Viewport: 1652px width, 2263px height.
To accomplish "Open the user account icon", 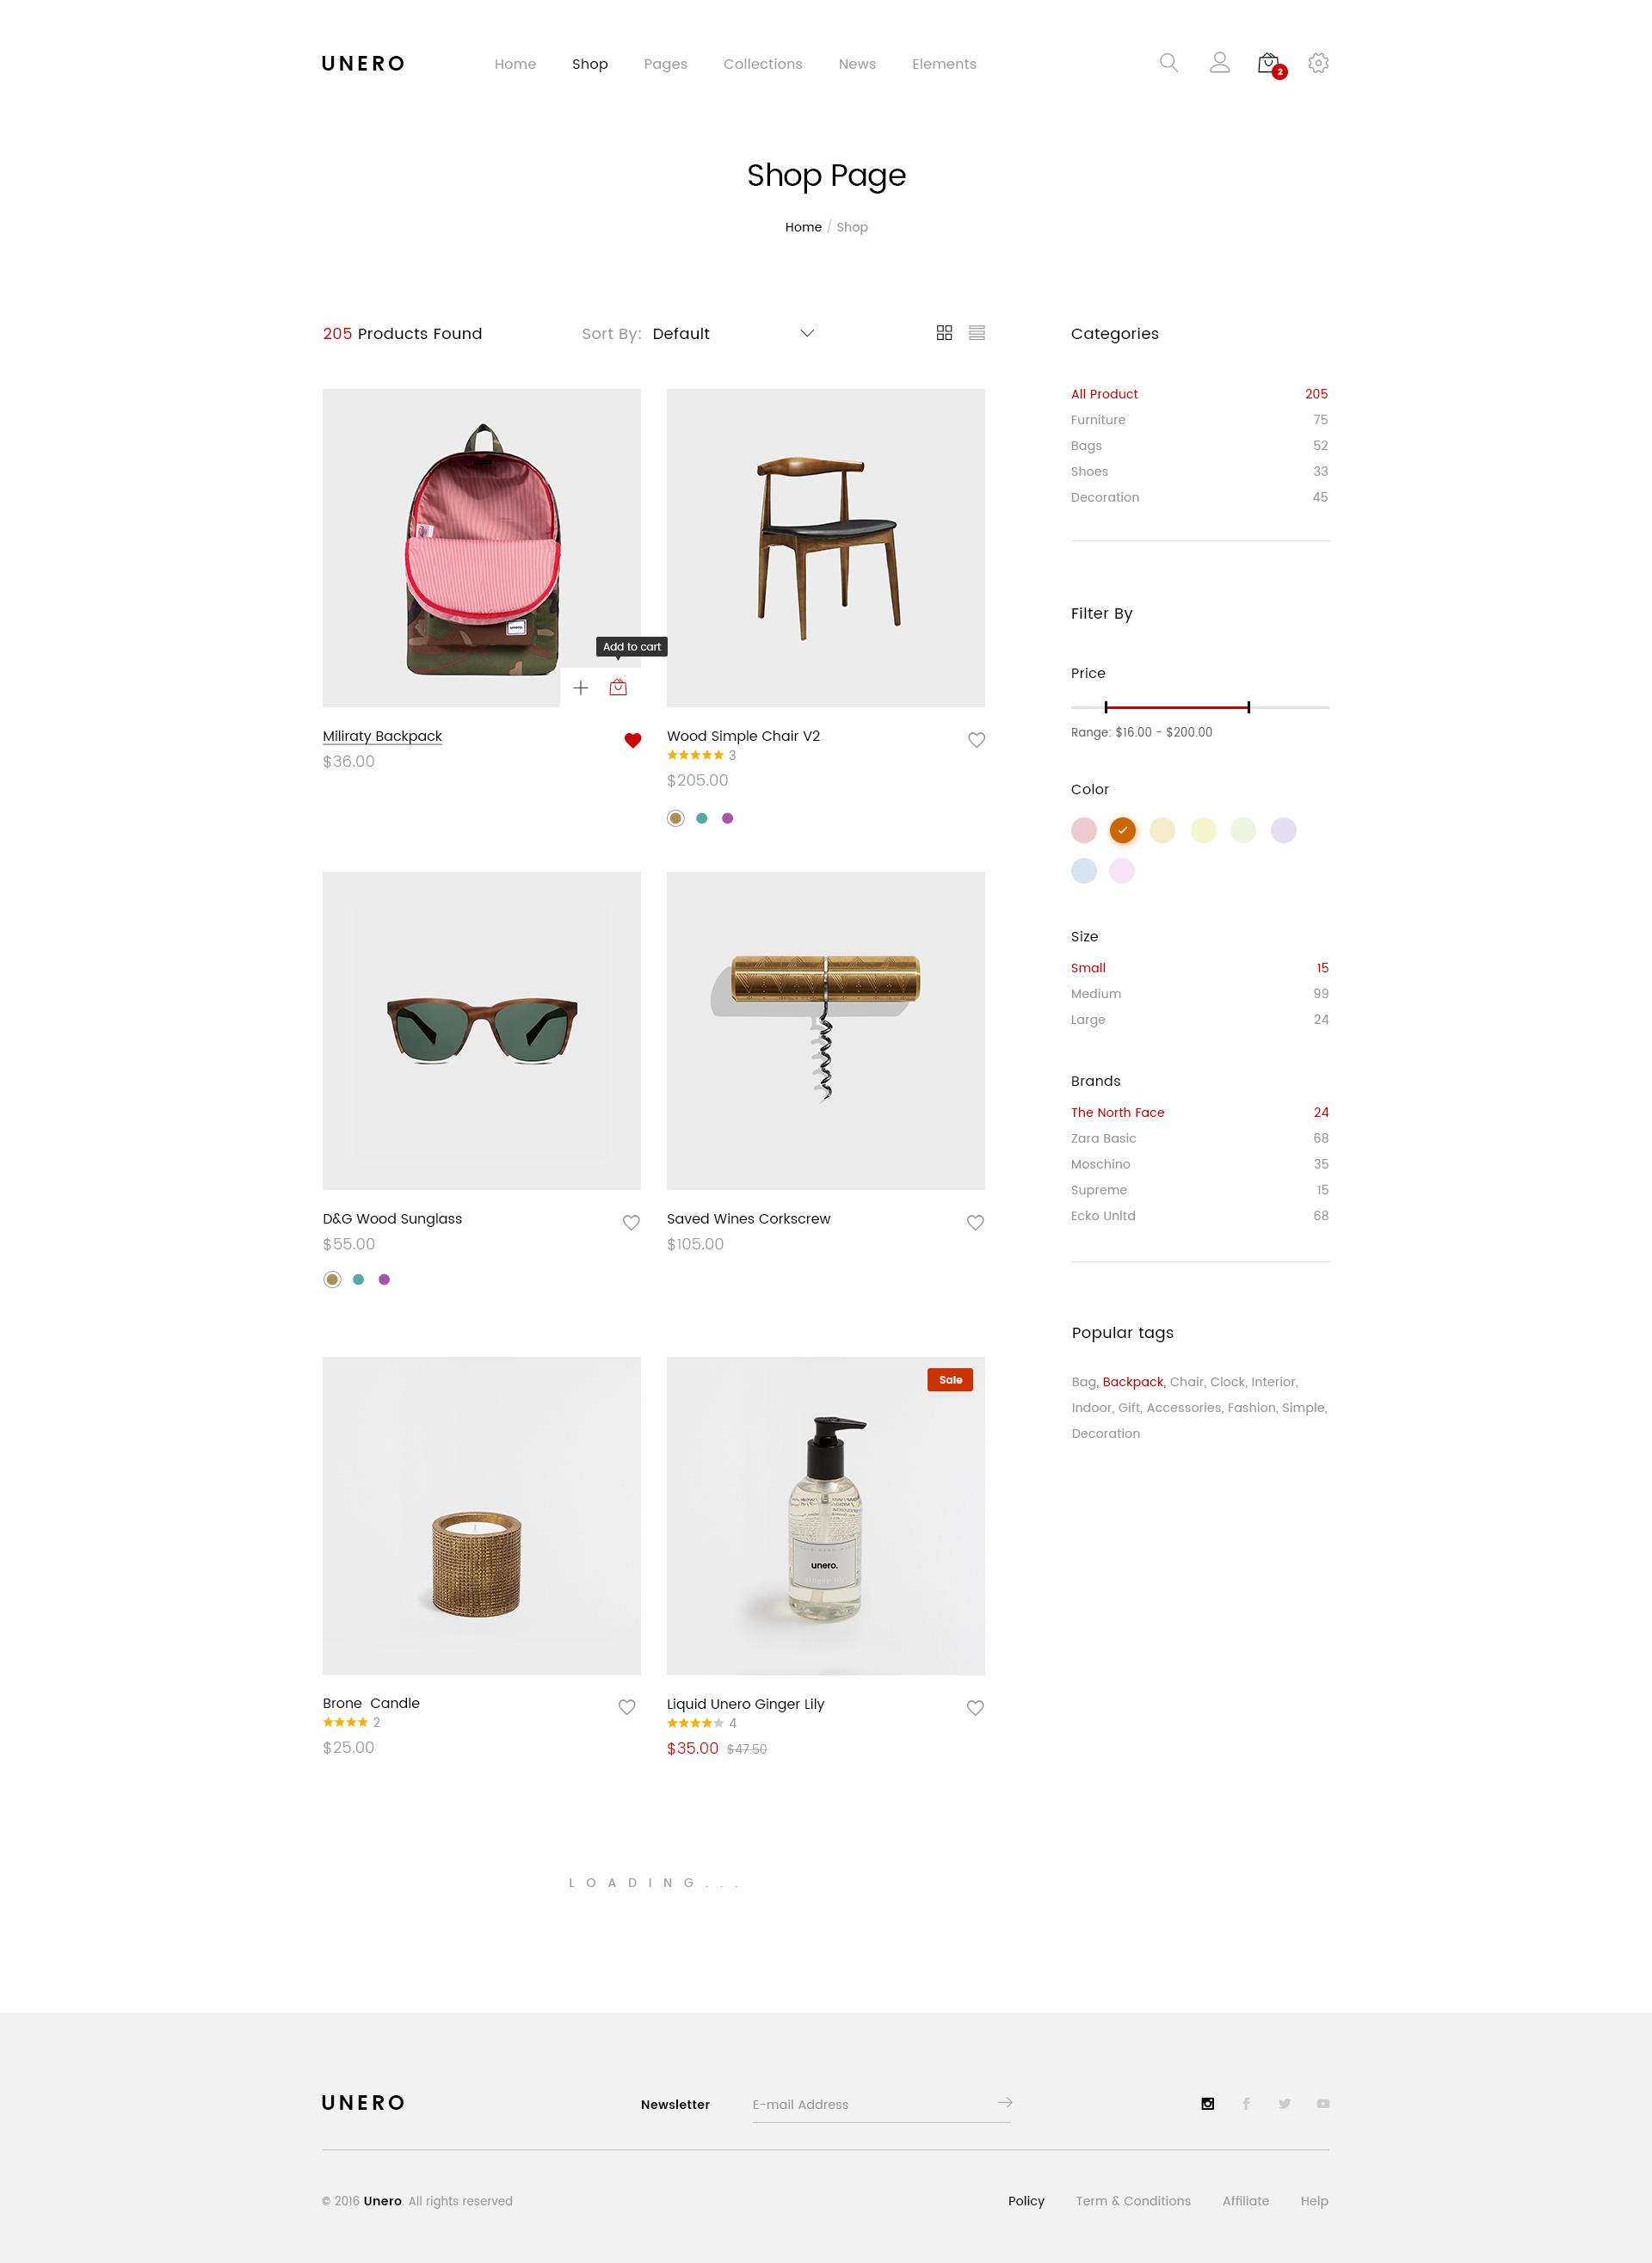I will (1219, 63).
